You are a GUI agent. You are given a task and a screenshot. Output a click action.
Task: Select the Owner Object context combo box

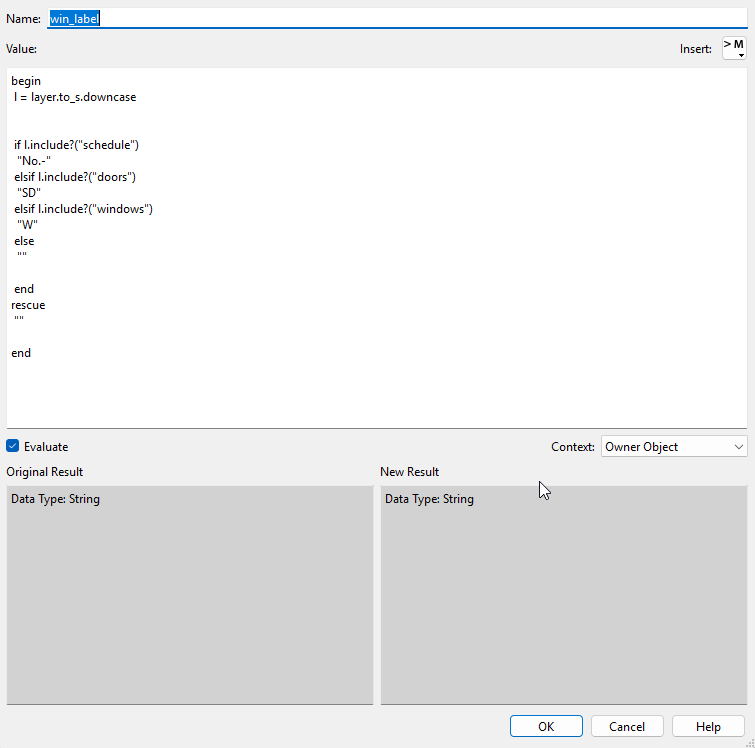click(664, 447)
